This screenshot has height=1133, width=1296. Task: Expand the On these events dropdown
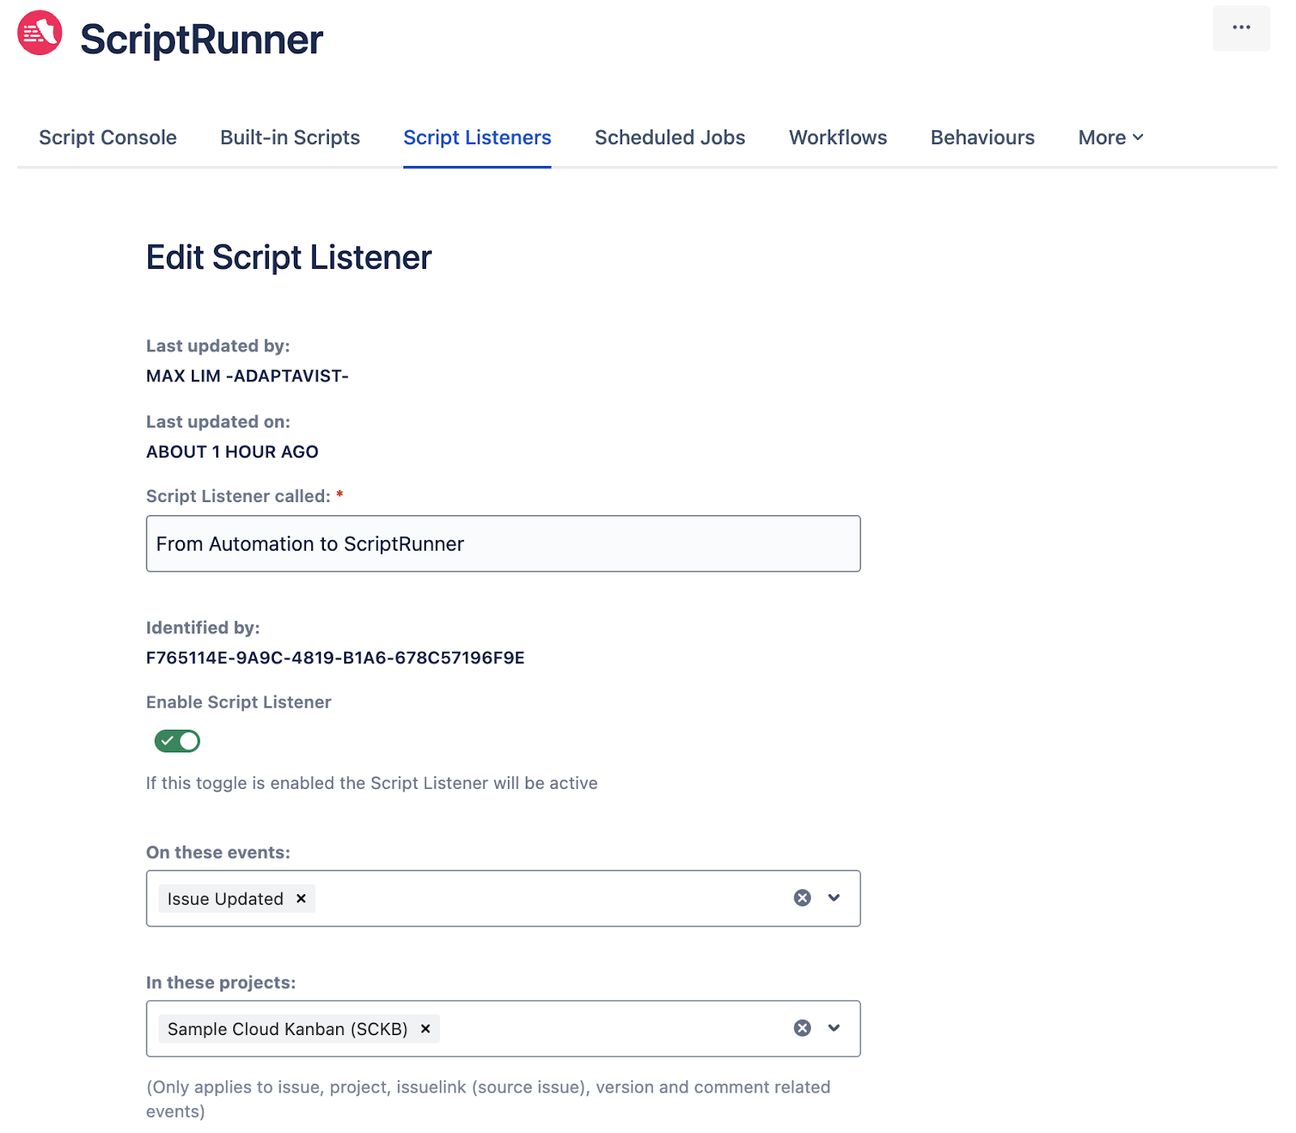tap(833, 897)
